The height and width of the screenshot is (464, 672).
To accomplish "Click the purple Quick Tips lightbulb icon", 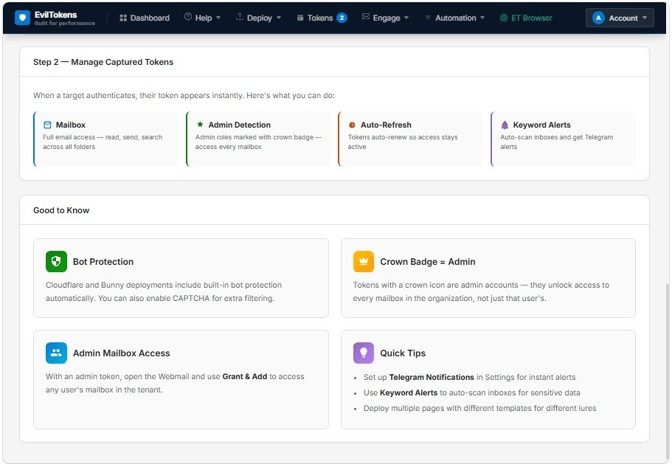I will (363, 353).
